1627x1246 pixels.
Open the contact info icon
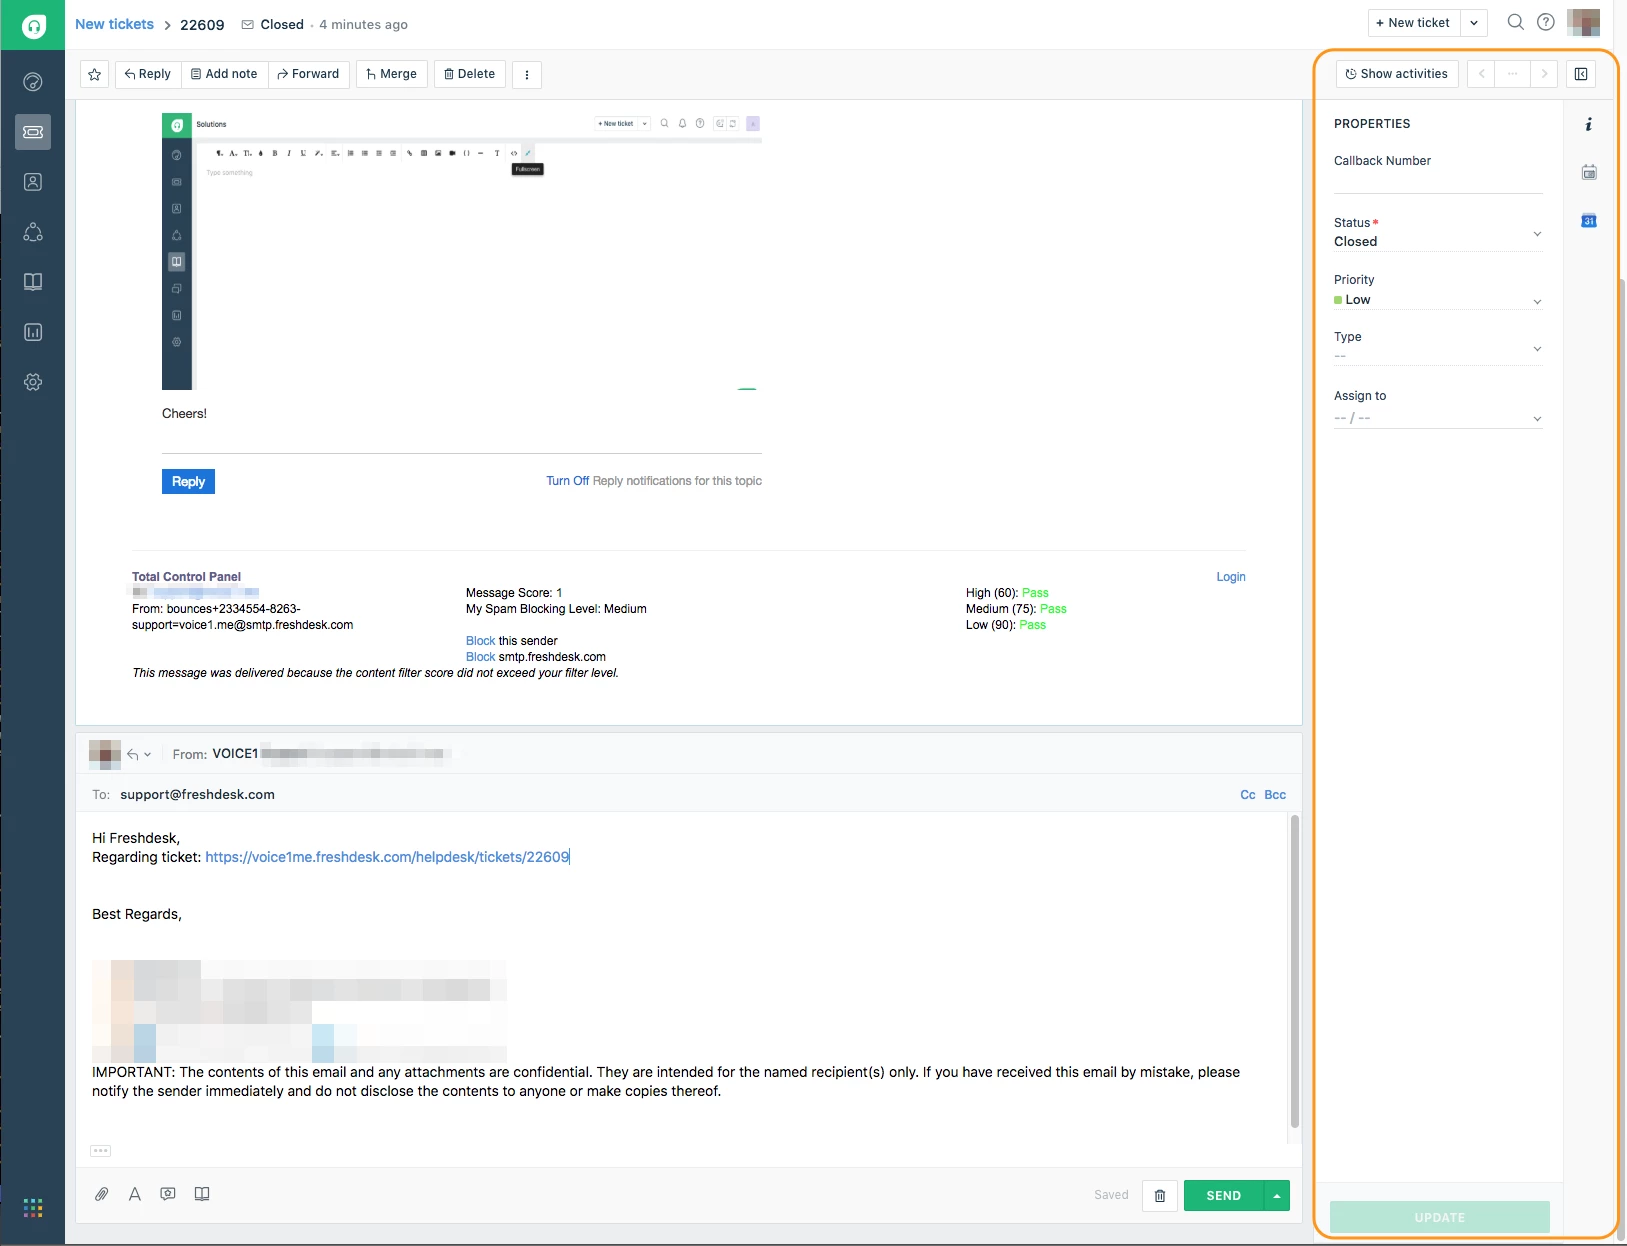click(x=1589, y=125)
